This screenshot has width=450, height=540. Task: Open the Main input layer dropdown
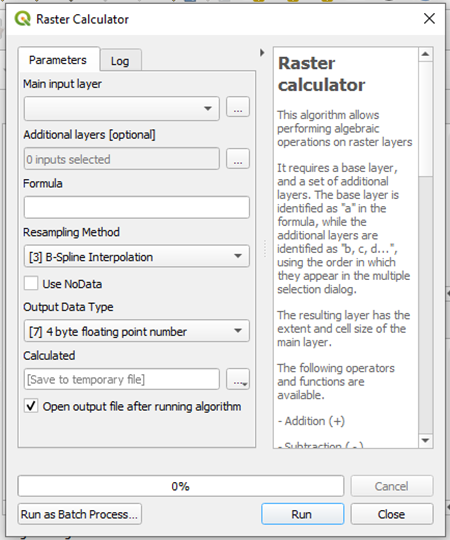click(122, 108)
